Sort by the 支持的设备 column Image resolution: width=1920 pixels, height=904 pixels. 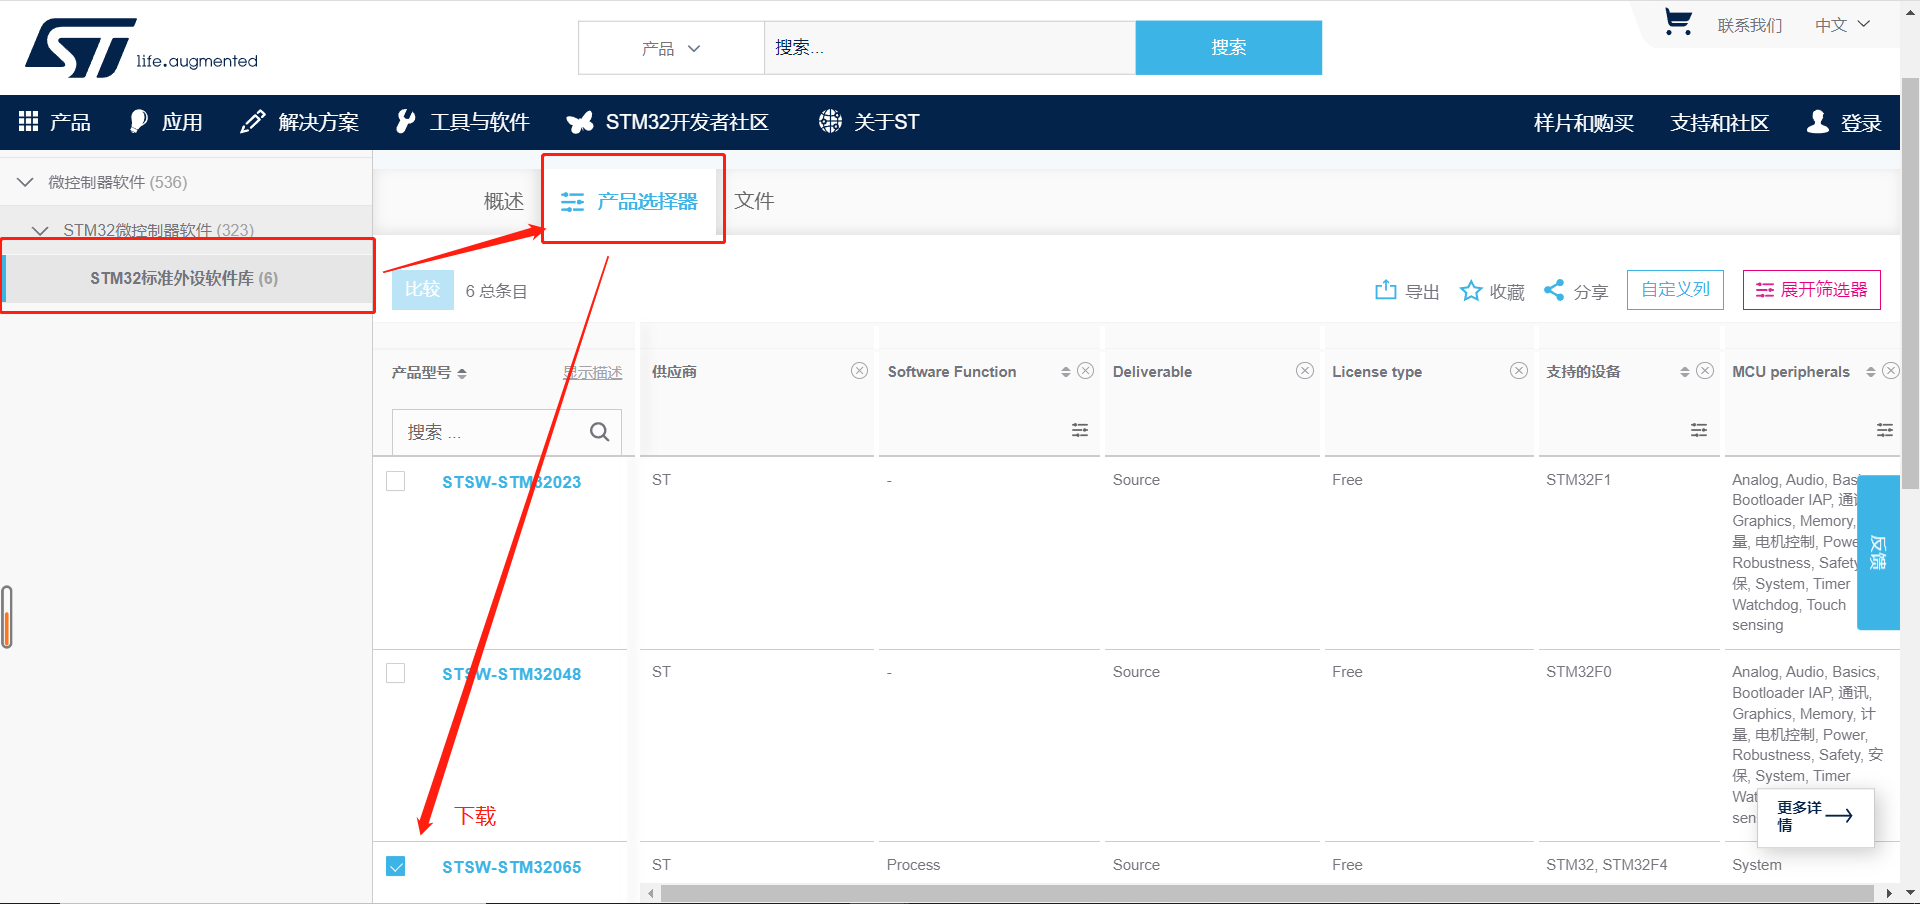click(1685, 372)
